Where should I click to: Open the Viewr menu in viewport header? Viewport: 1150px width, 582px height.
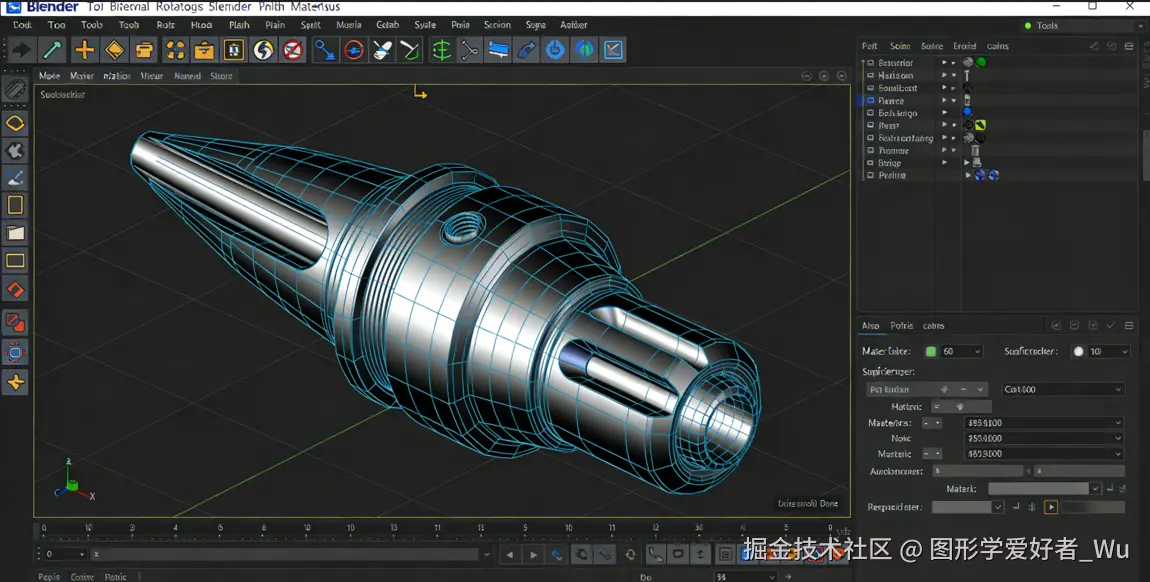pos(151,75)
